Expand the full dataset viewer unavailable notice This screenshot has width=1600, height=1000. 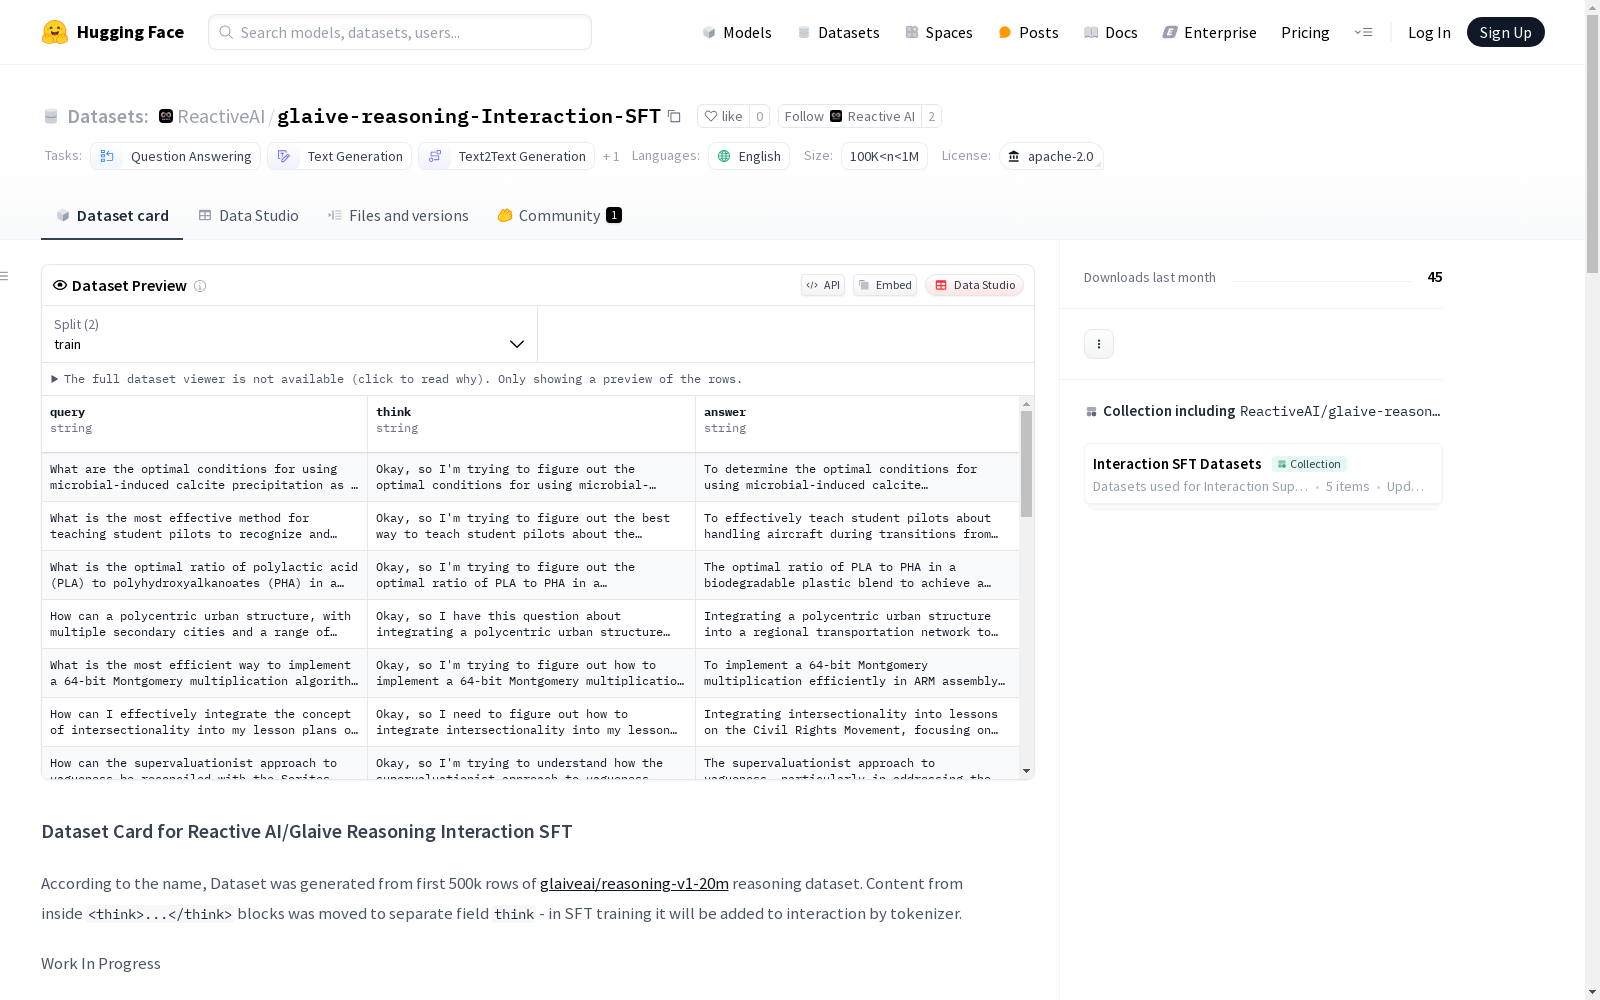tap(397, 379)
